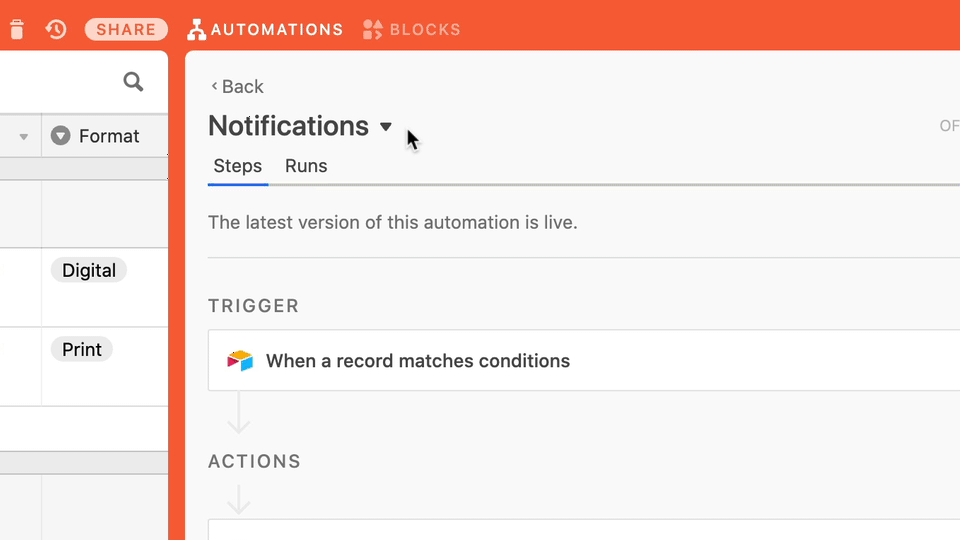This screenshot has width=960, height=540.
Task: Select the Digital format tag
Action: (x=89, y=270)
